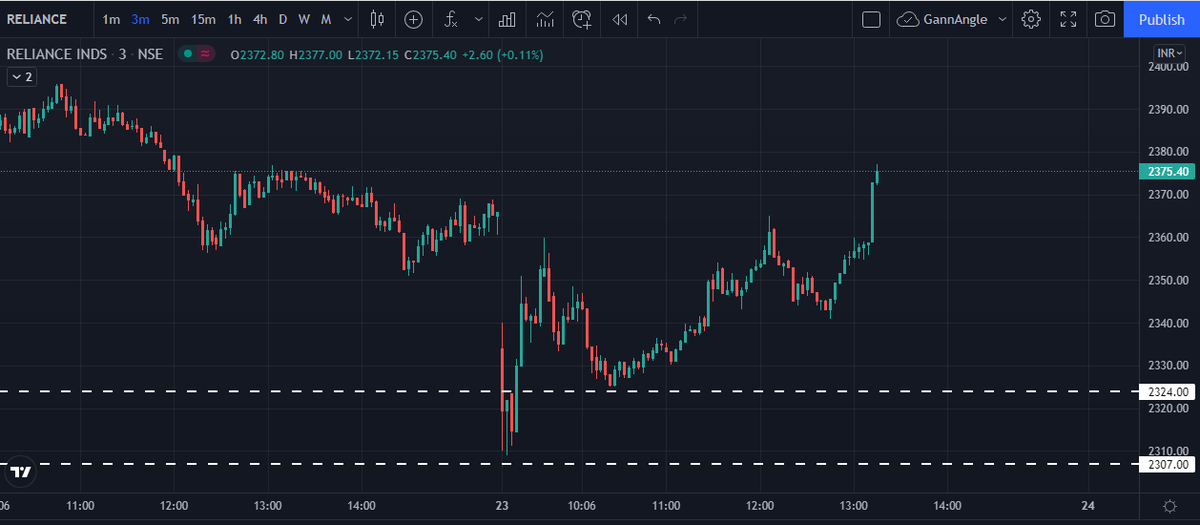
Task: Start bar replay with the rewind icon
Action: [x=620, y=19]
